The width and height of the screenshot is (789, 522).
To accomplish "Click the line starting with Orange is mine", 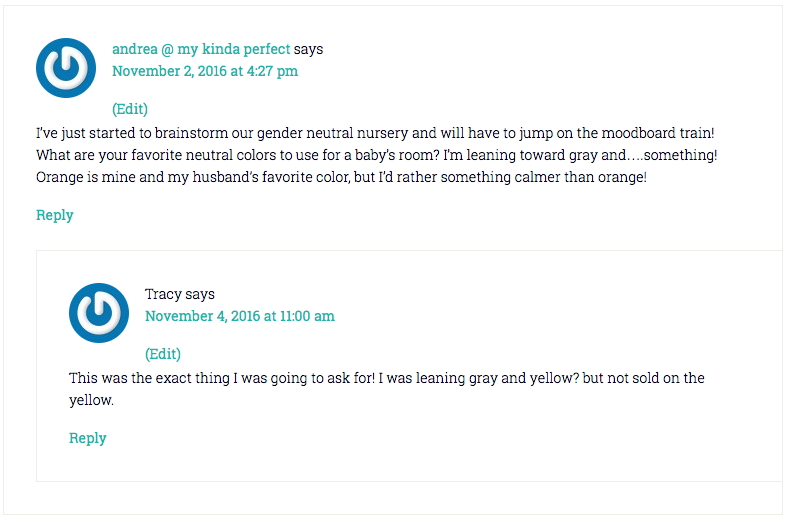I will coord(341,177).
